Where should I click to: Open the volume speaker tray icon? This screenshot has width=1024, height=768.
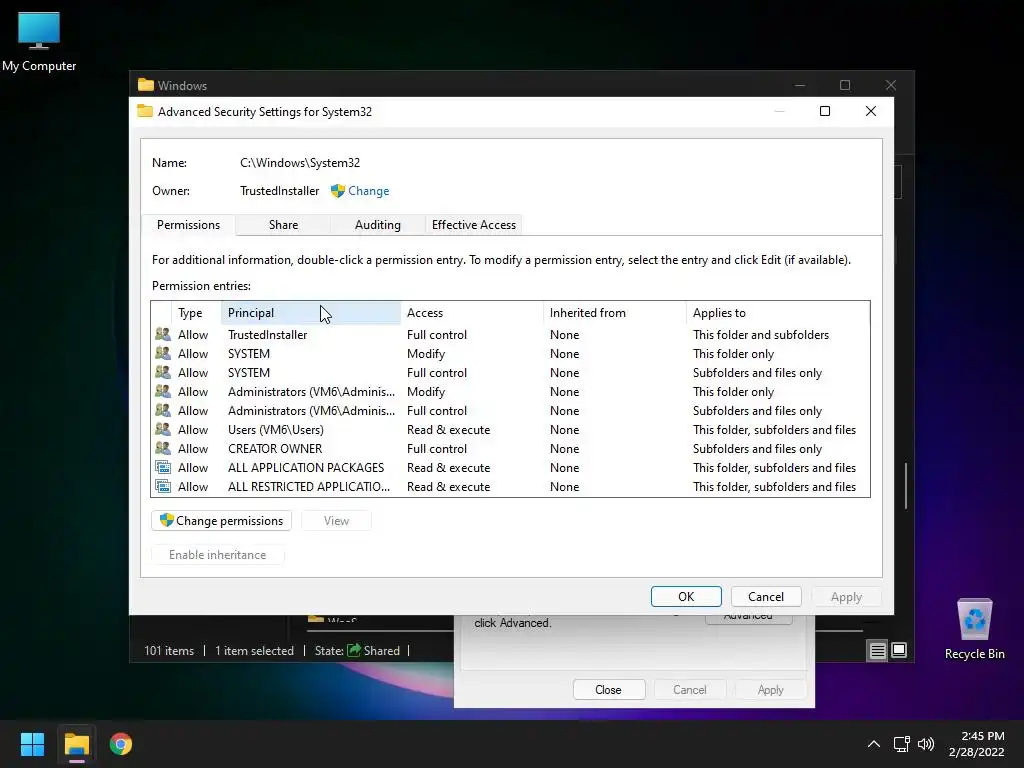[x=926, y=744]
